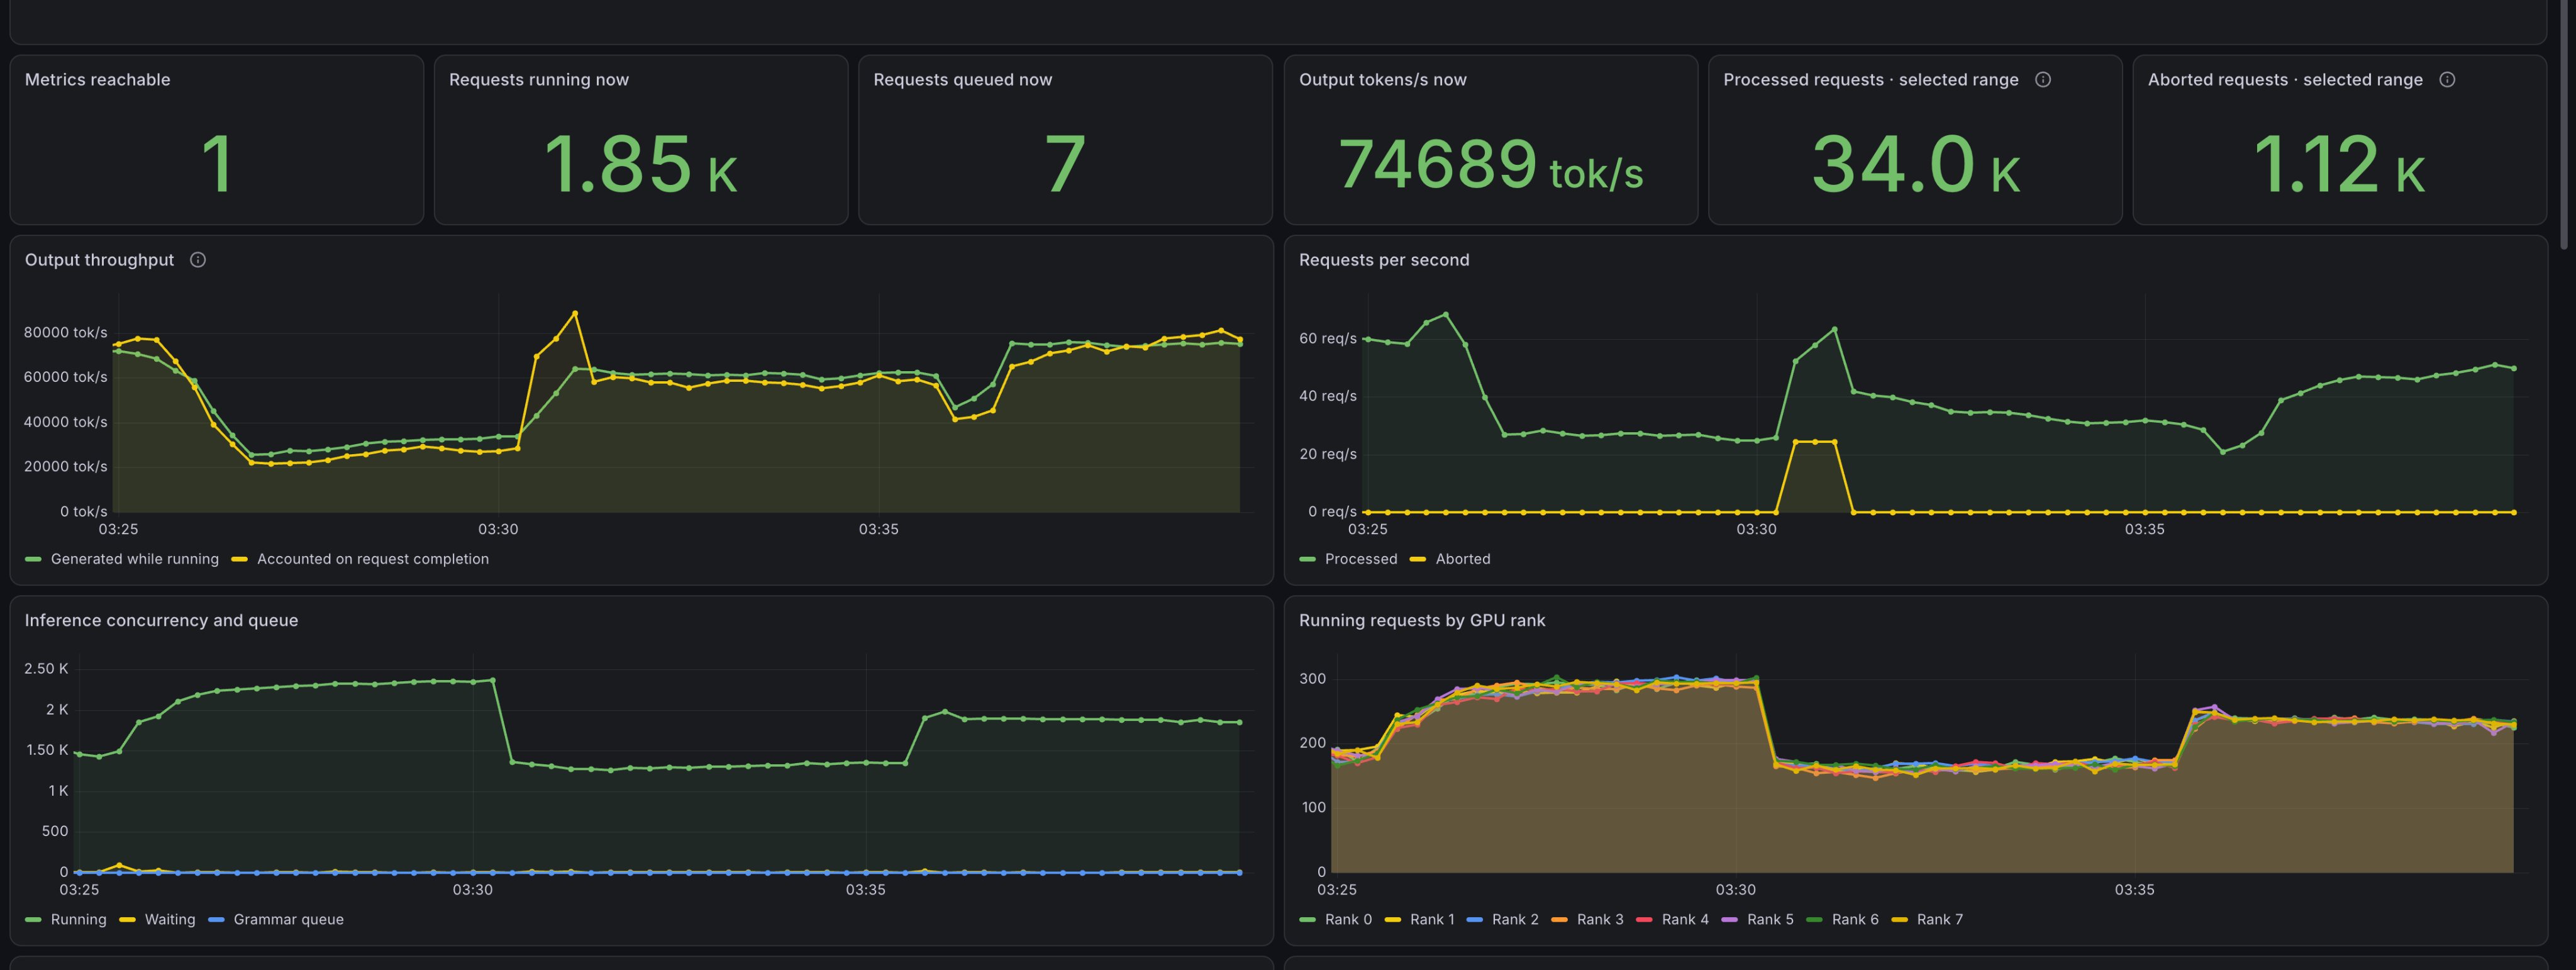
Task: Click the 74689 tok/s stat value
Action: (x=1490, y=164)
